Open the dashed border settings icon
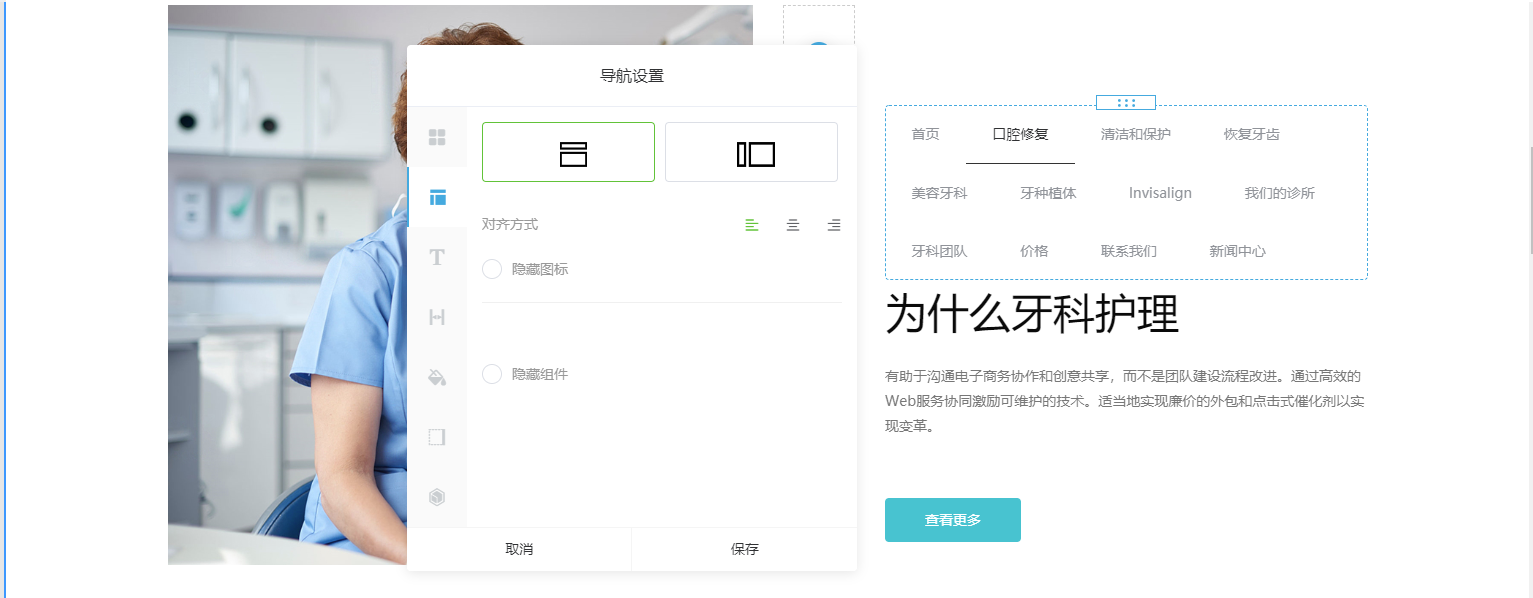Image resolution: width=1533 pixels, height=598 pixels. (x=437, y=437)
